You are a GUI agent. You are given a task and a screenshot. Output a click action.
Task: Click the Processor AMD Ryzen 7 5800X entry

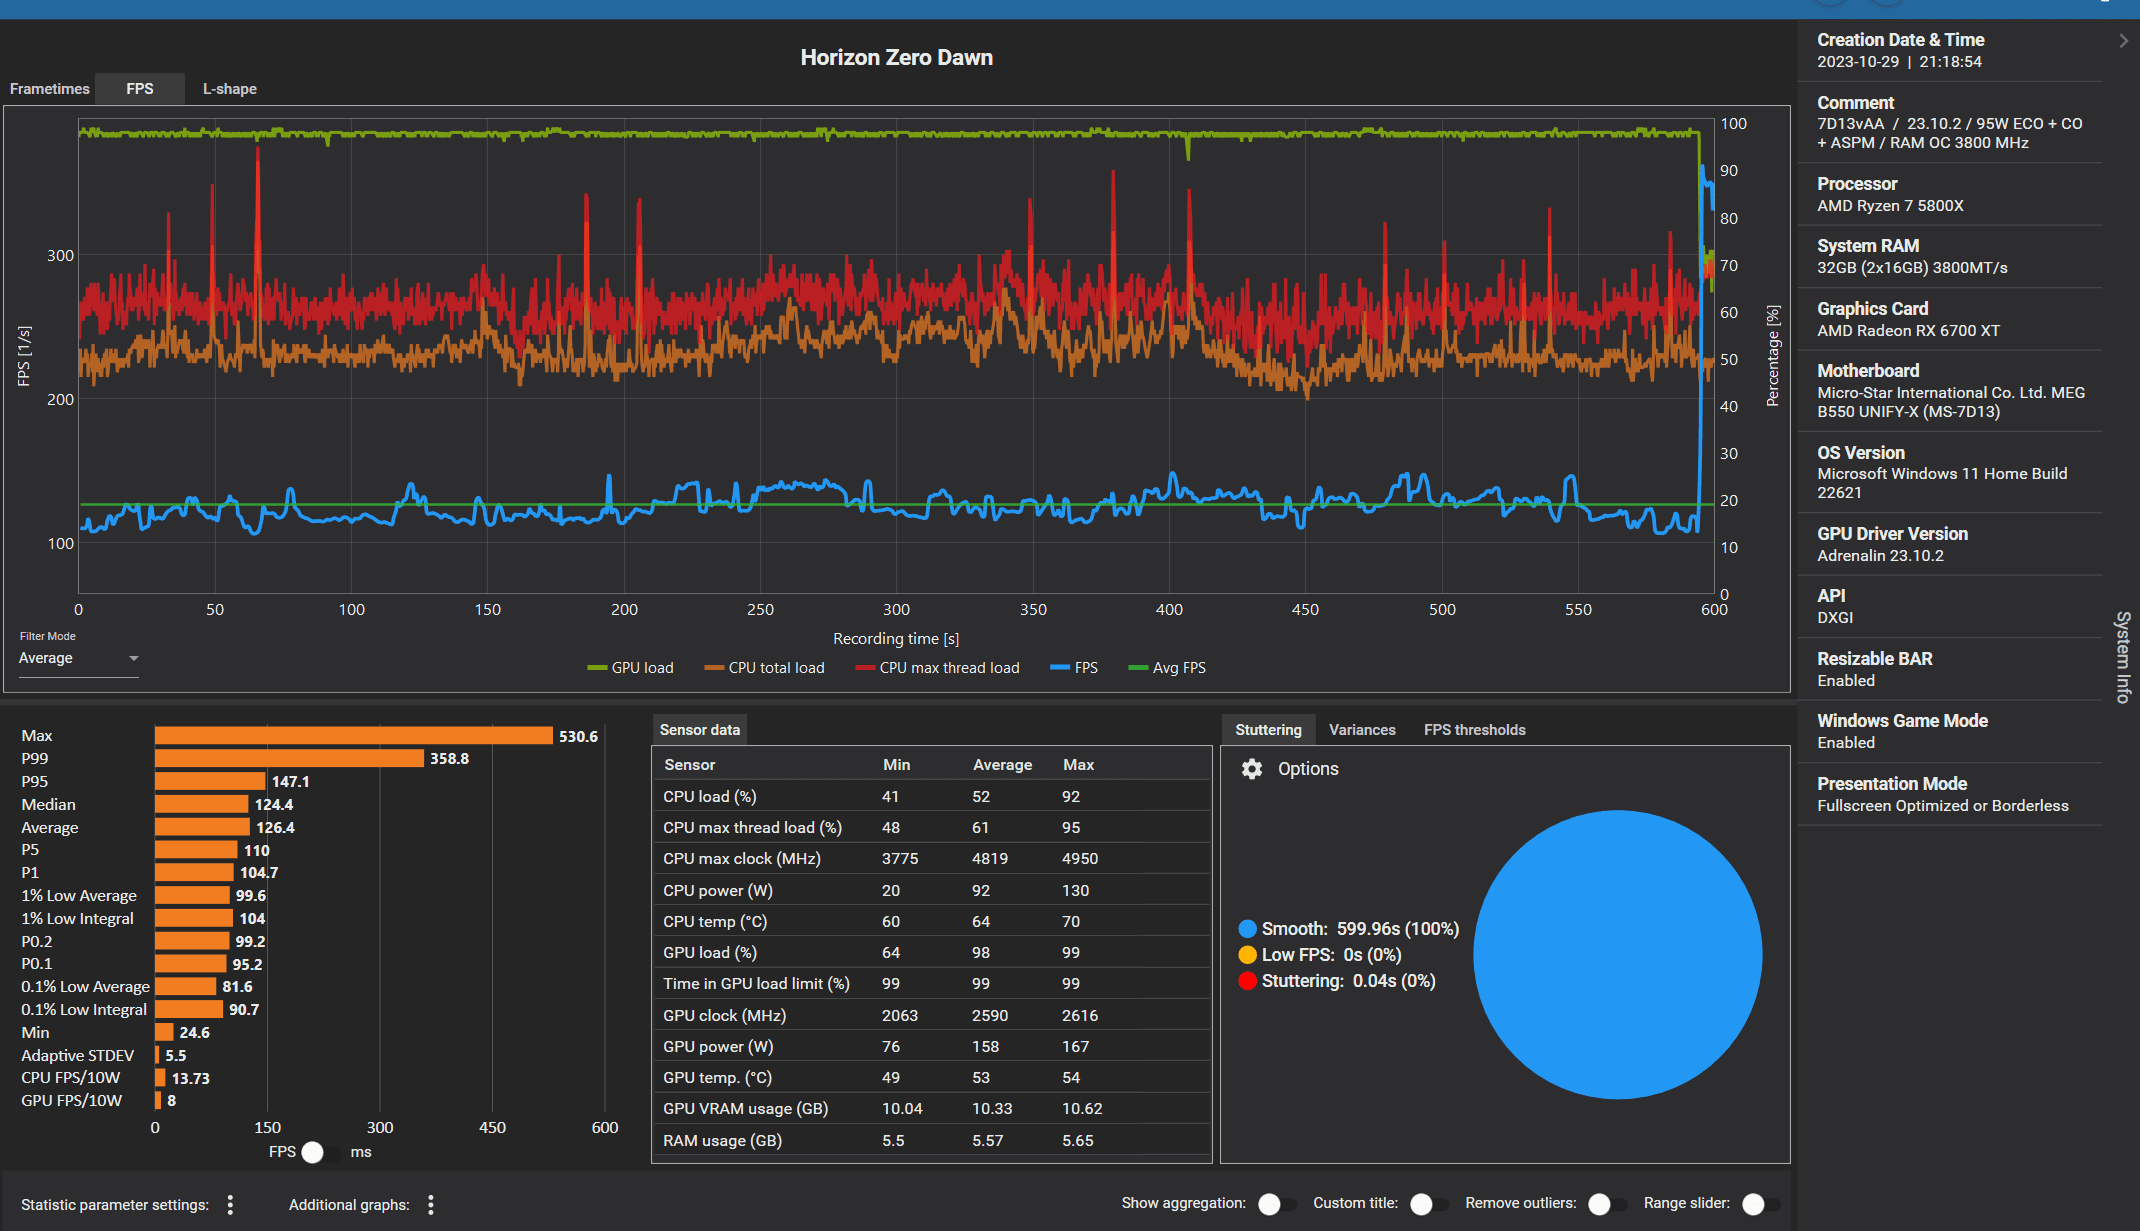1950,195
